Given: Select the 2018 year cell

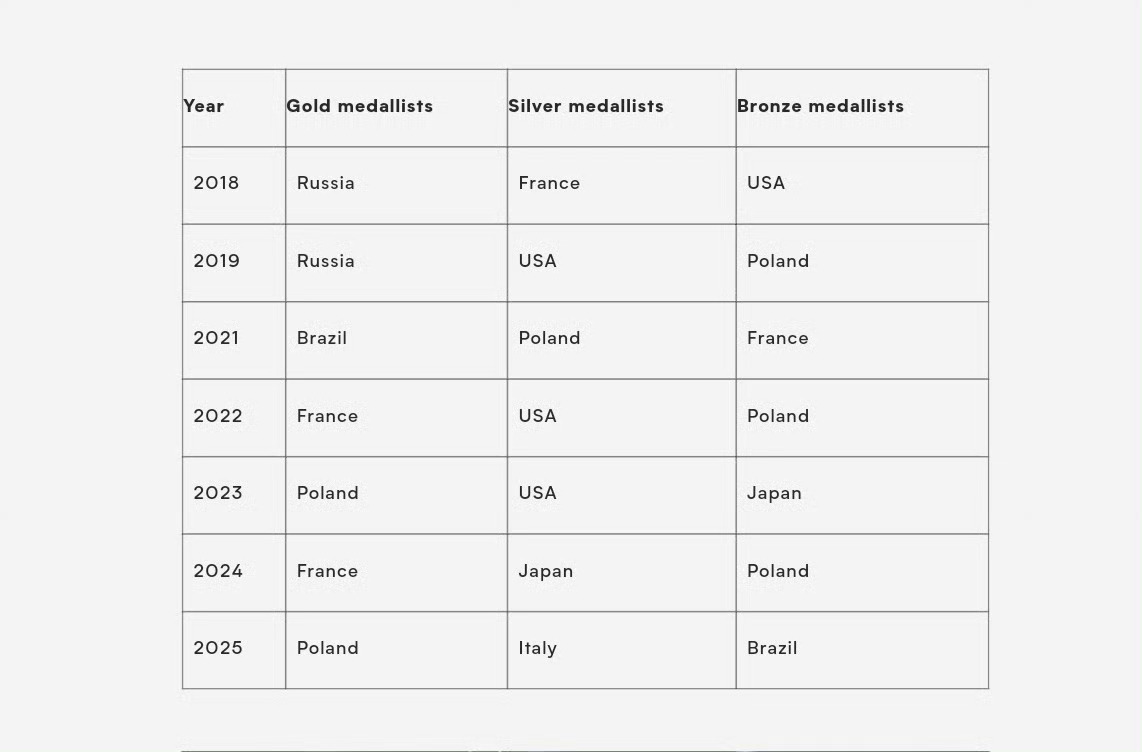Looking at the screenshot, I should tap(234, 186).
